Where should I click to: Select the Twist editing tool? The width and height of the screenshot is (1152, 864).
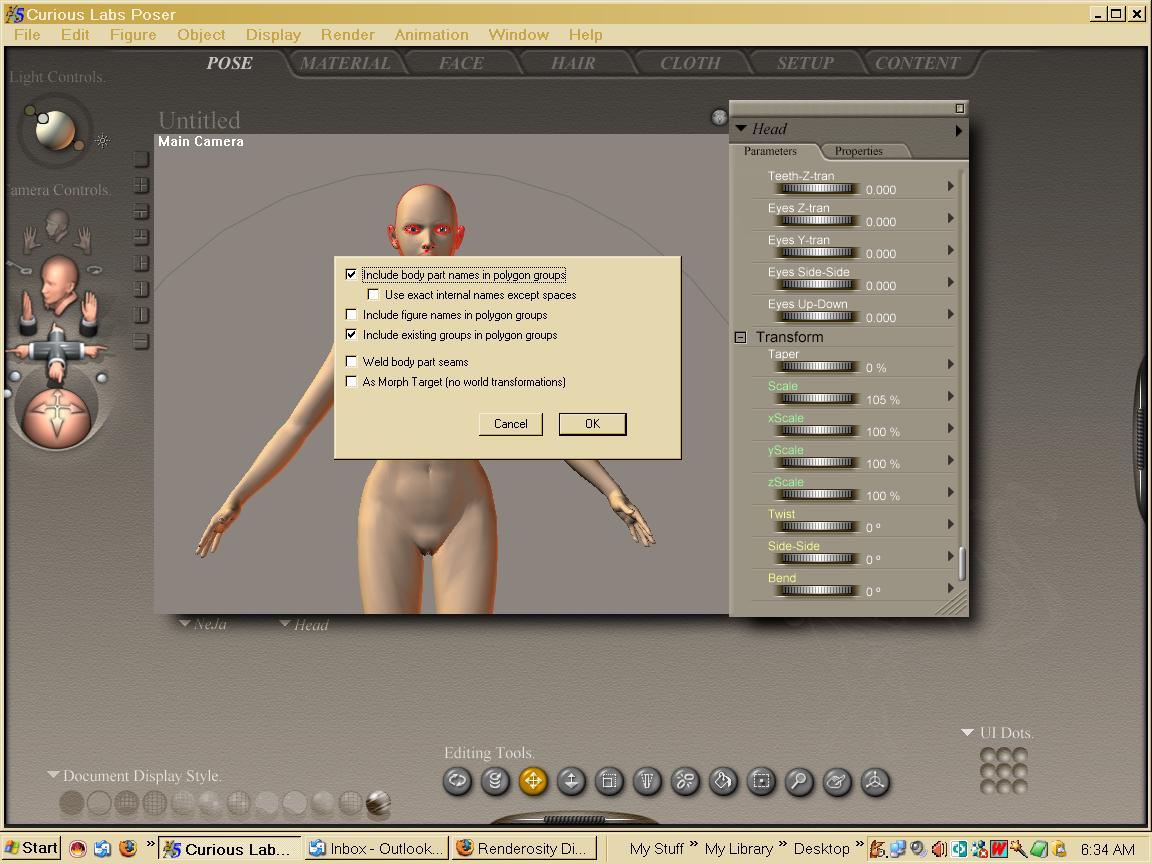(495, 781)
